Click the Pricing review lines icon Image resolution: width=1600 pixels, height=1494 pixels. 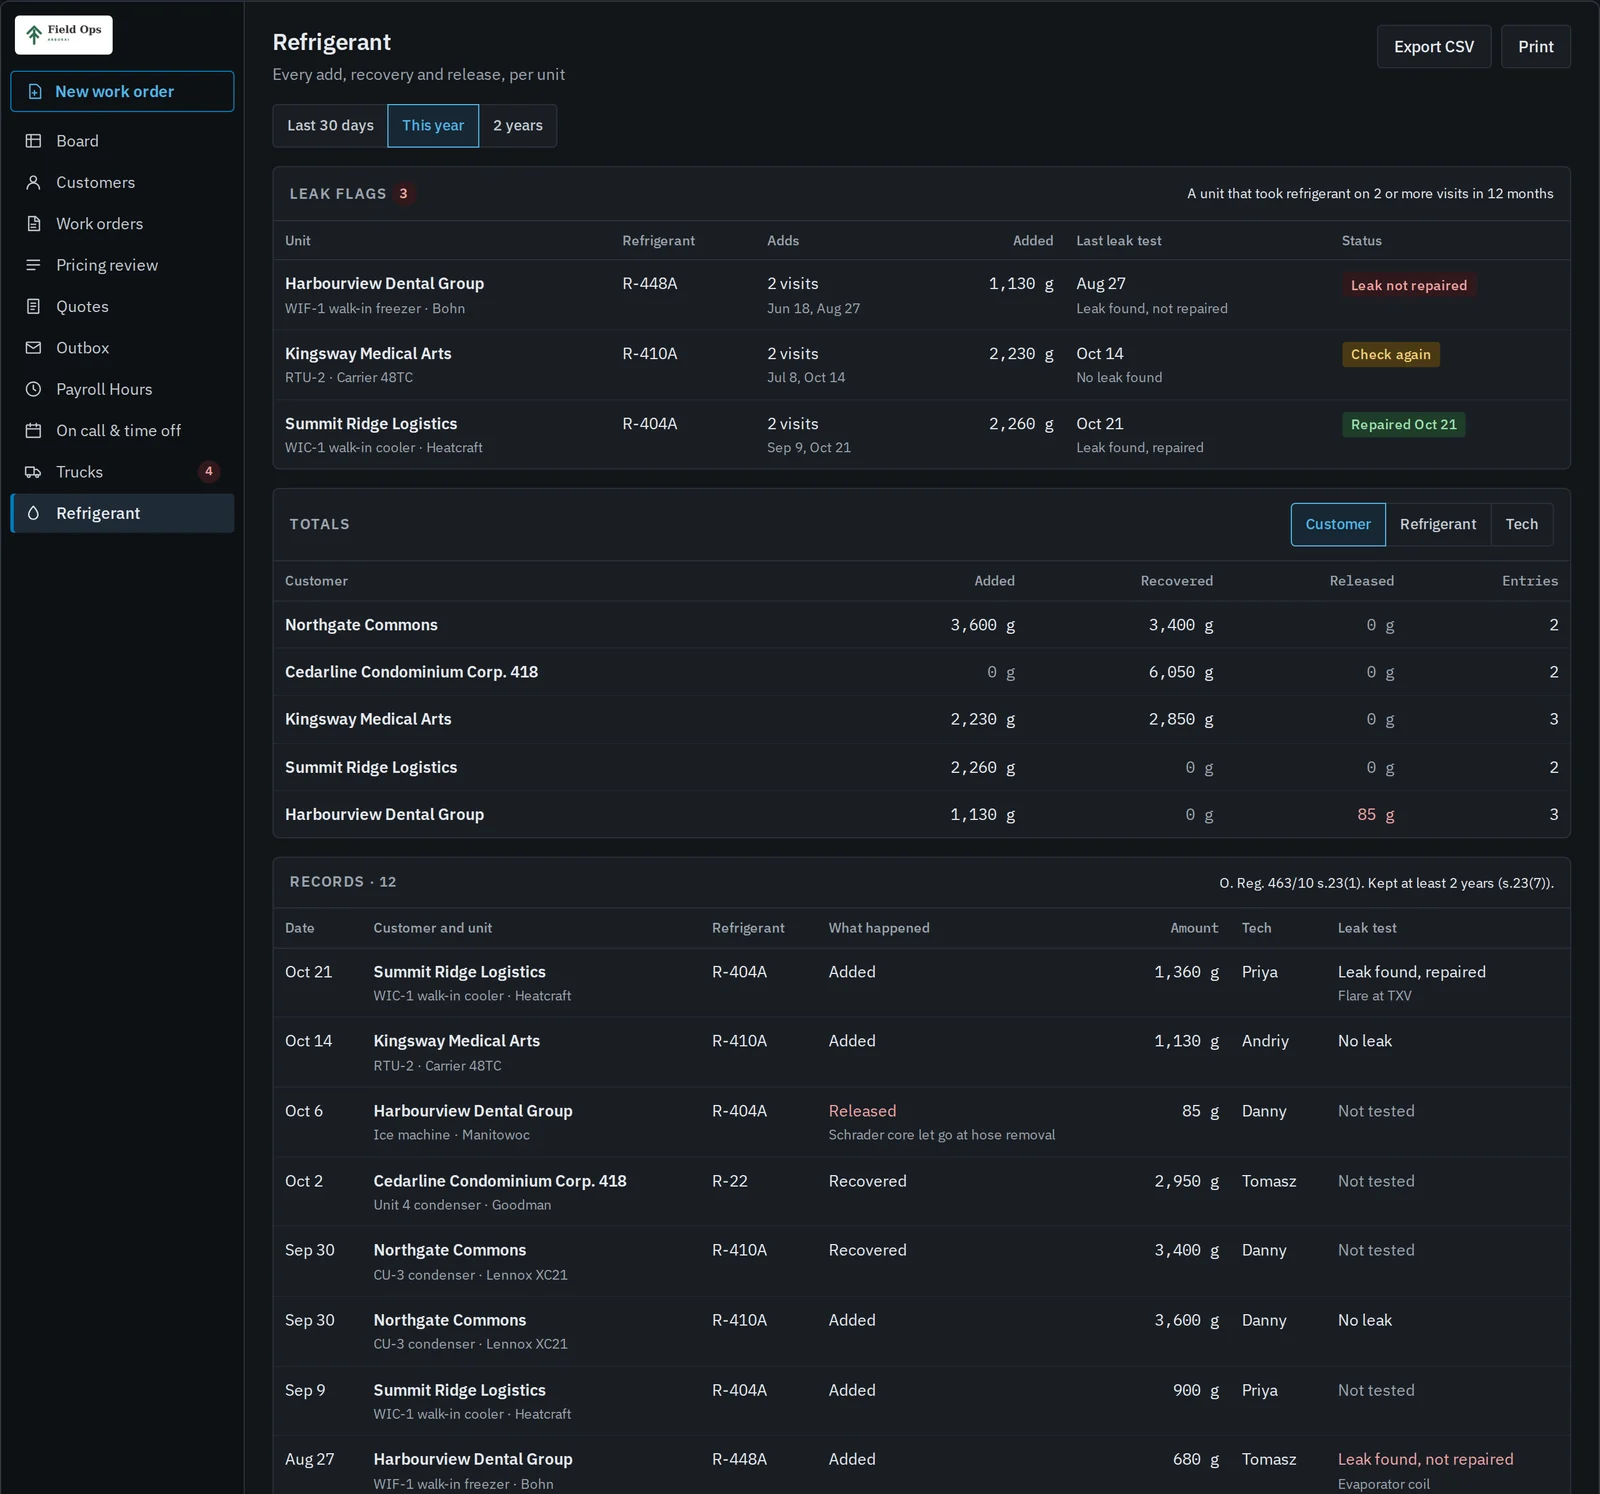point(33,265)
